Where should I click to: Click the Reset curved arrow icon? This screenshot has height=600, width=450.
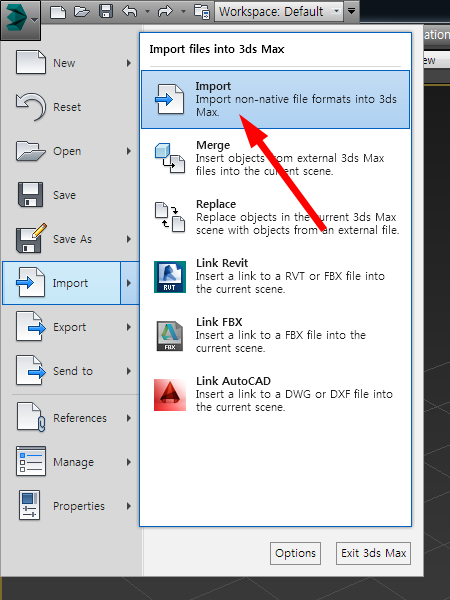[31, 107]
